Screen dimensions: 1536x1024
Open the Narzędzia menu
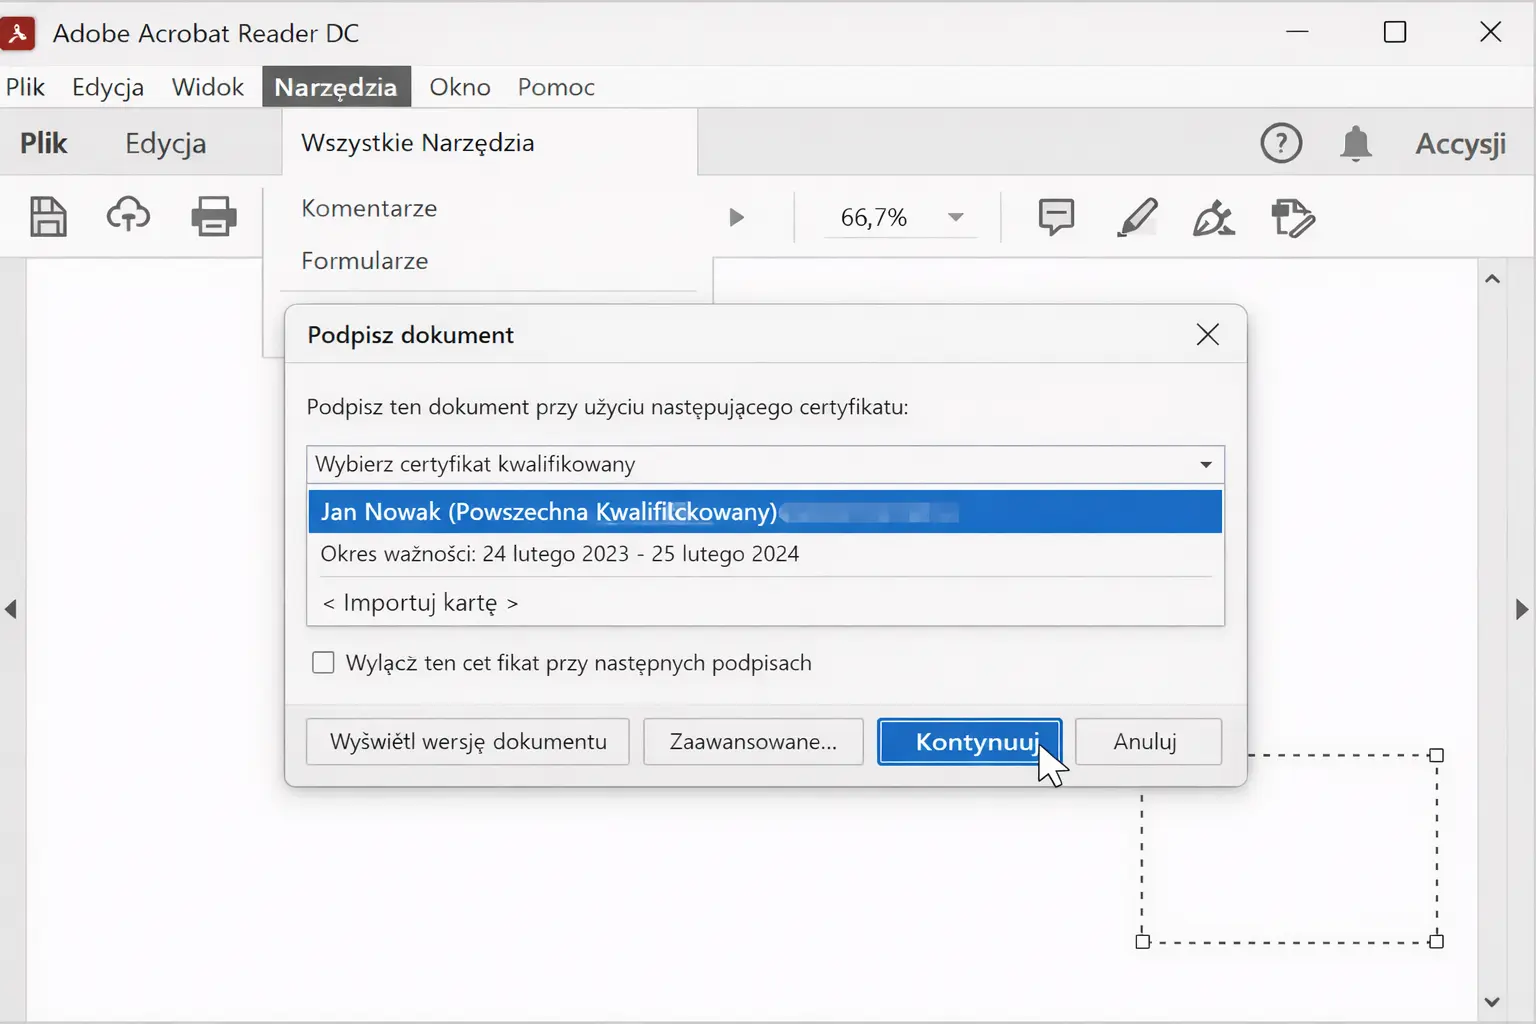tap(336, 87)
